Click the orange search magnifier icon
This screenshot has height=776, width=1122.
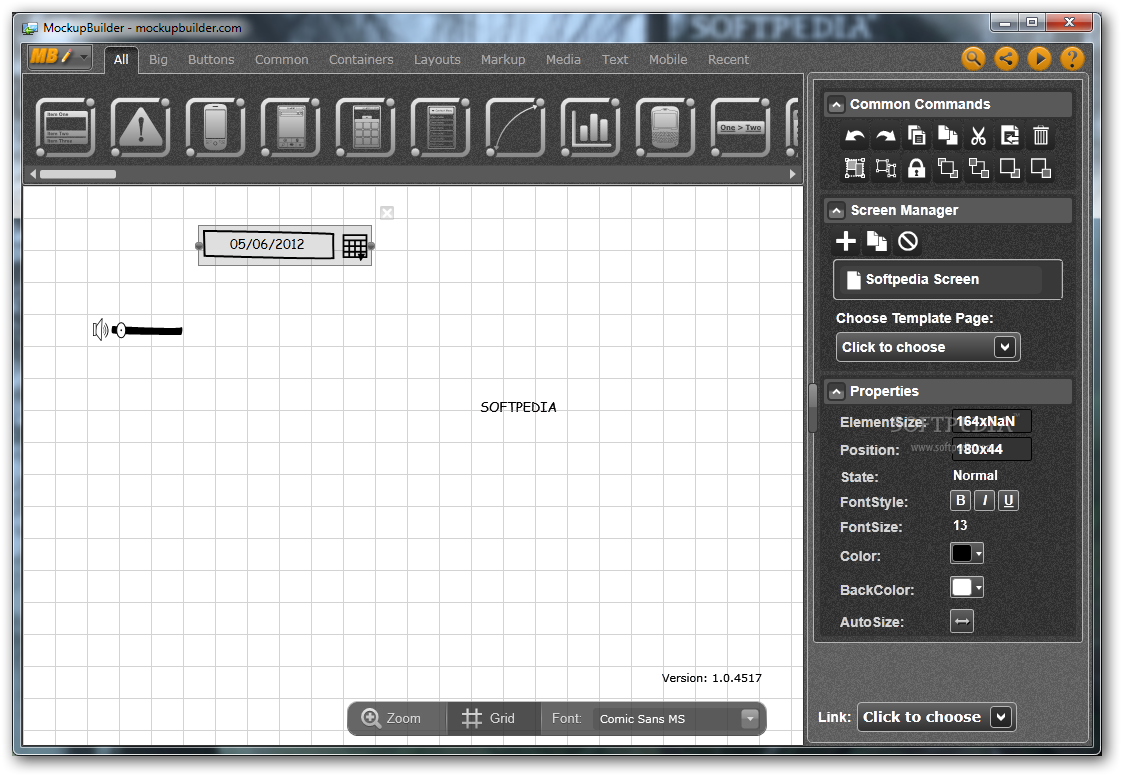(x=973, y=59)
